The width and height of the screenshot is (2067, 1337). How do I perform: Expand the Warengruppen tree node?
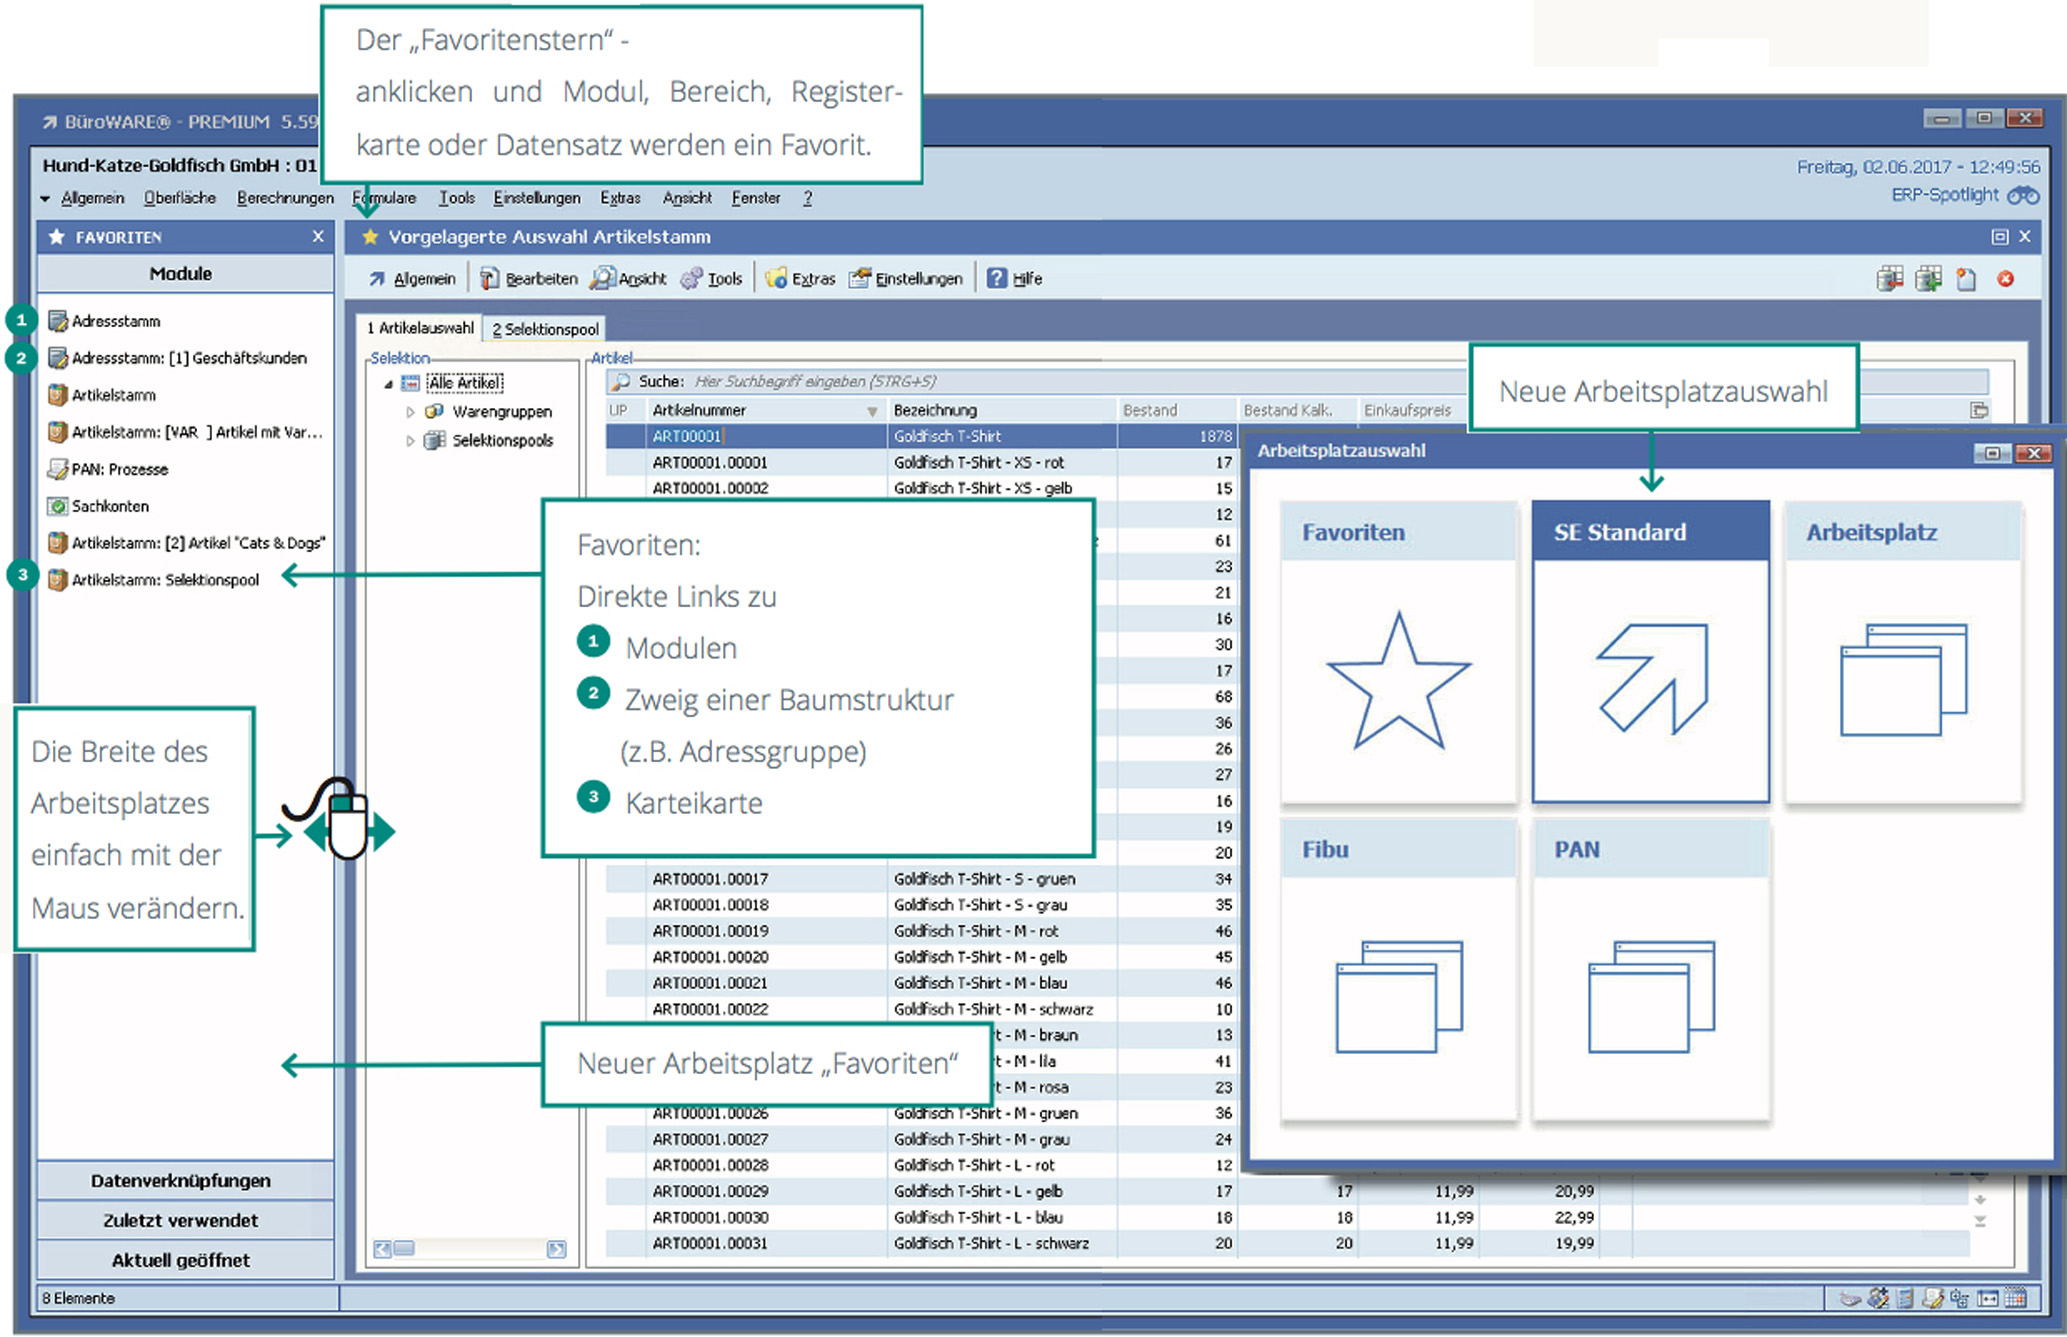click(410, 412)
